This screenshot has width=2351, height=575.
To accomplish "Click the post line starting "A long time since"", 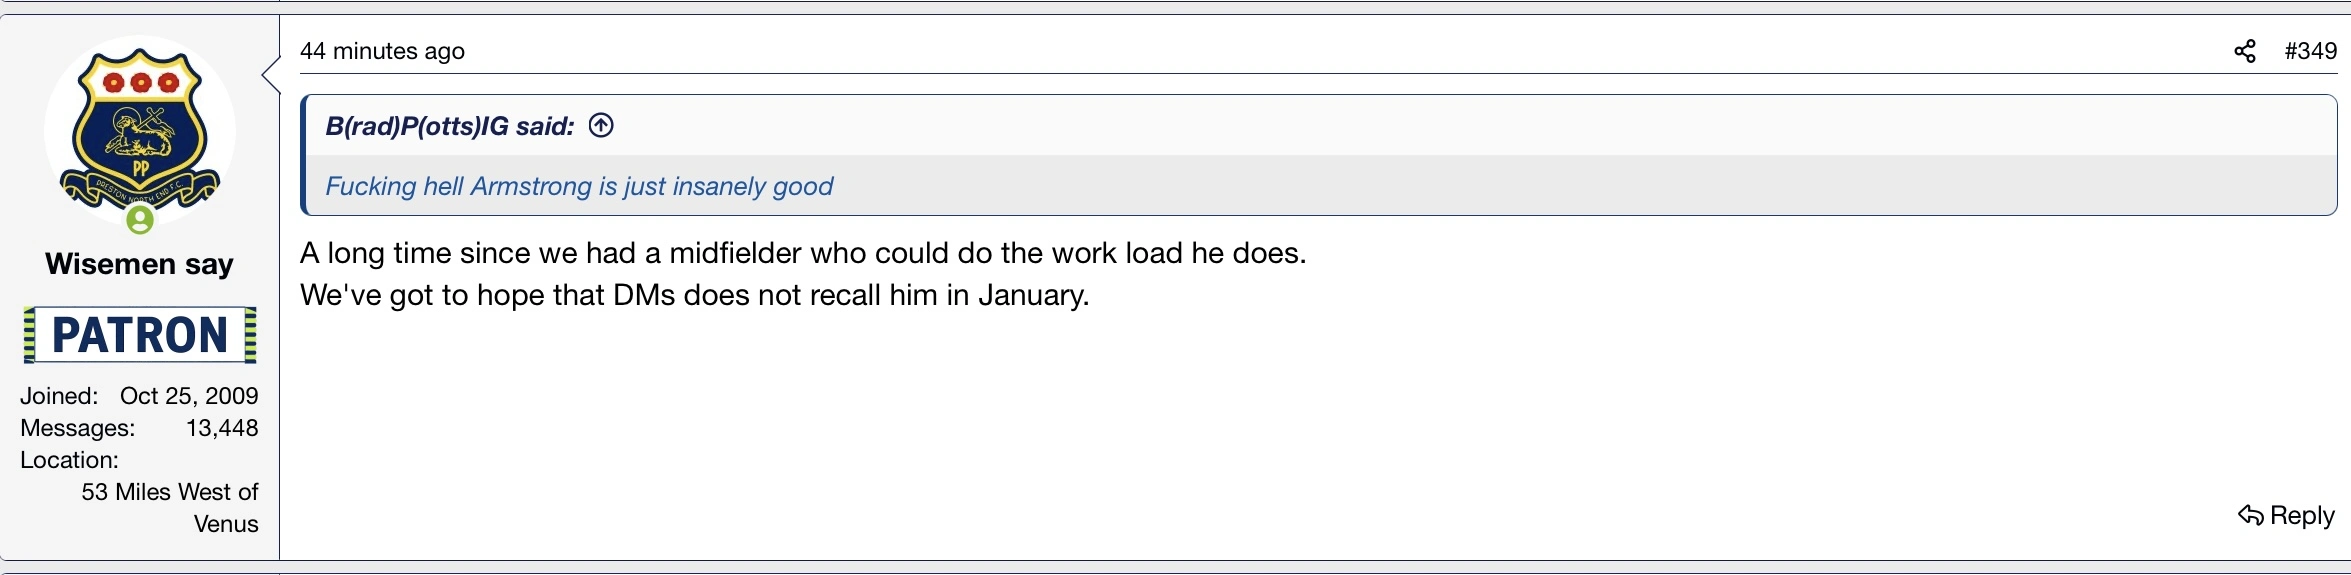I will point(803,253).
